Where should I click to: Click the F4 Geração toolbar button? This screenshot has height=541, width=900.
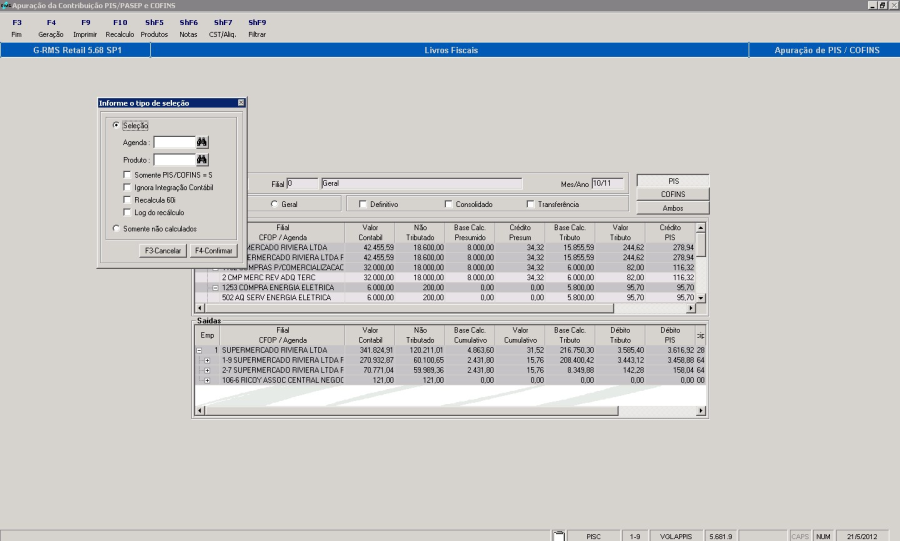50,28
